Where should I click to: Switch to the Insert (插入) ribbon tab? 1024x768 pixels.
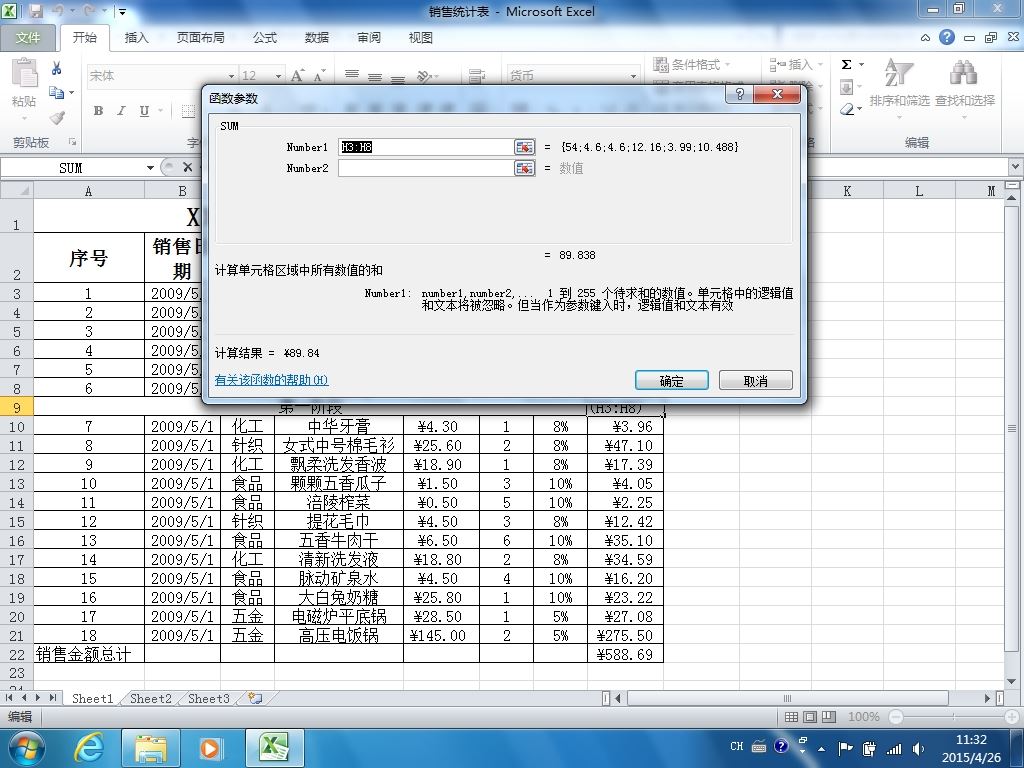click(x=136, y=38)
